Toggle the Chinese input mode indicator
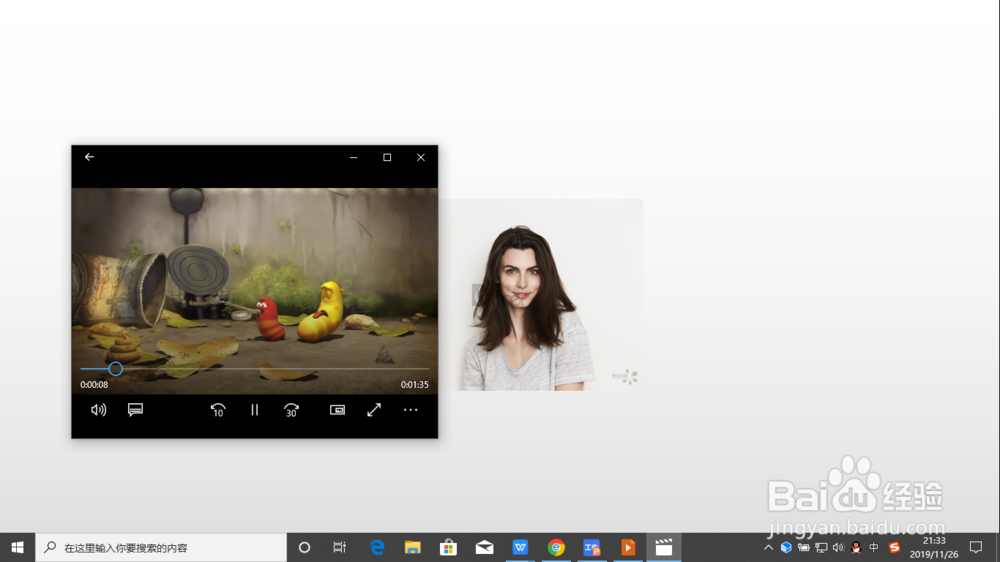 coord(874,547)
